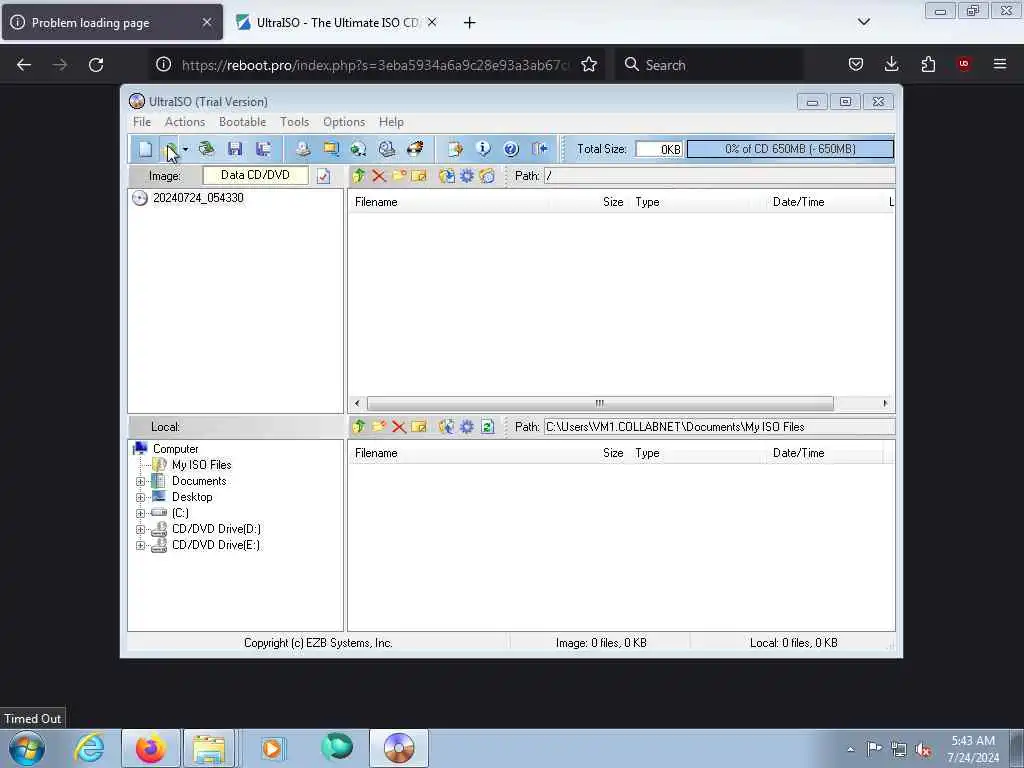The image size is (1024, 768).
Task: Click the red X delete icon in Local pane toolbar
Action: (399, 427)
